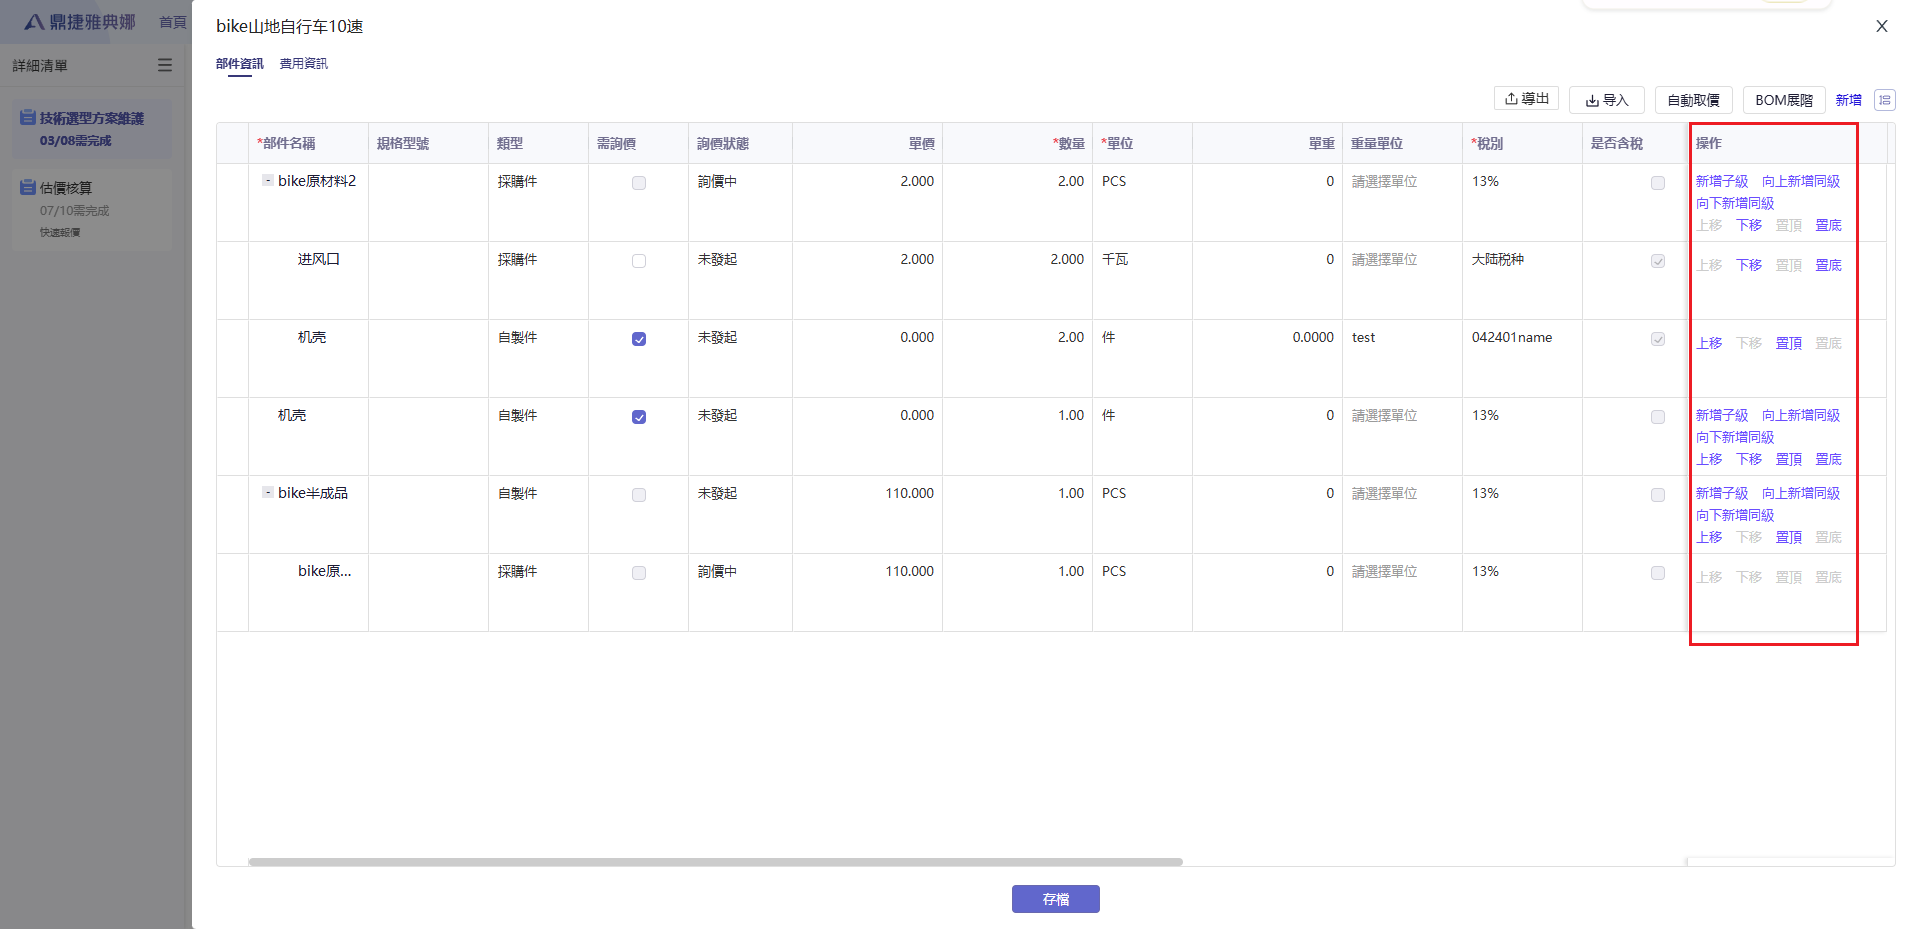Viewport: 1920px width, 929px height.
Task: Click the 自動取價 button
Action: click(1694, 100)
